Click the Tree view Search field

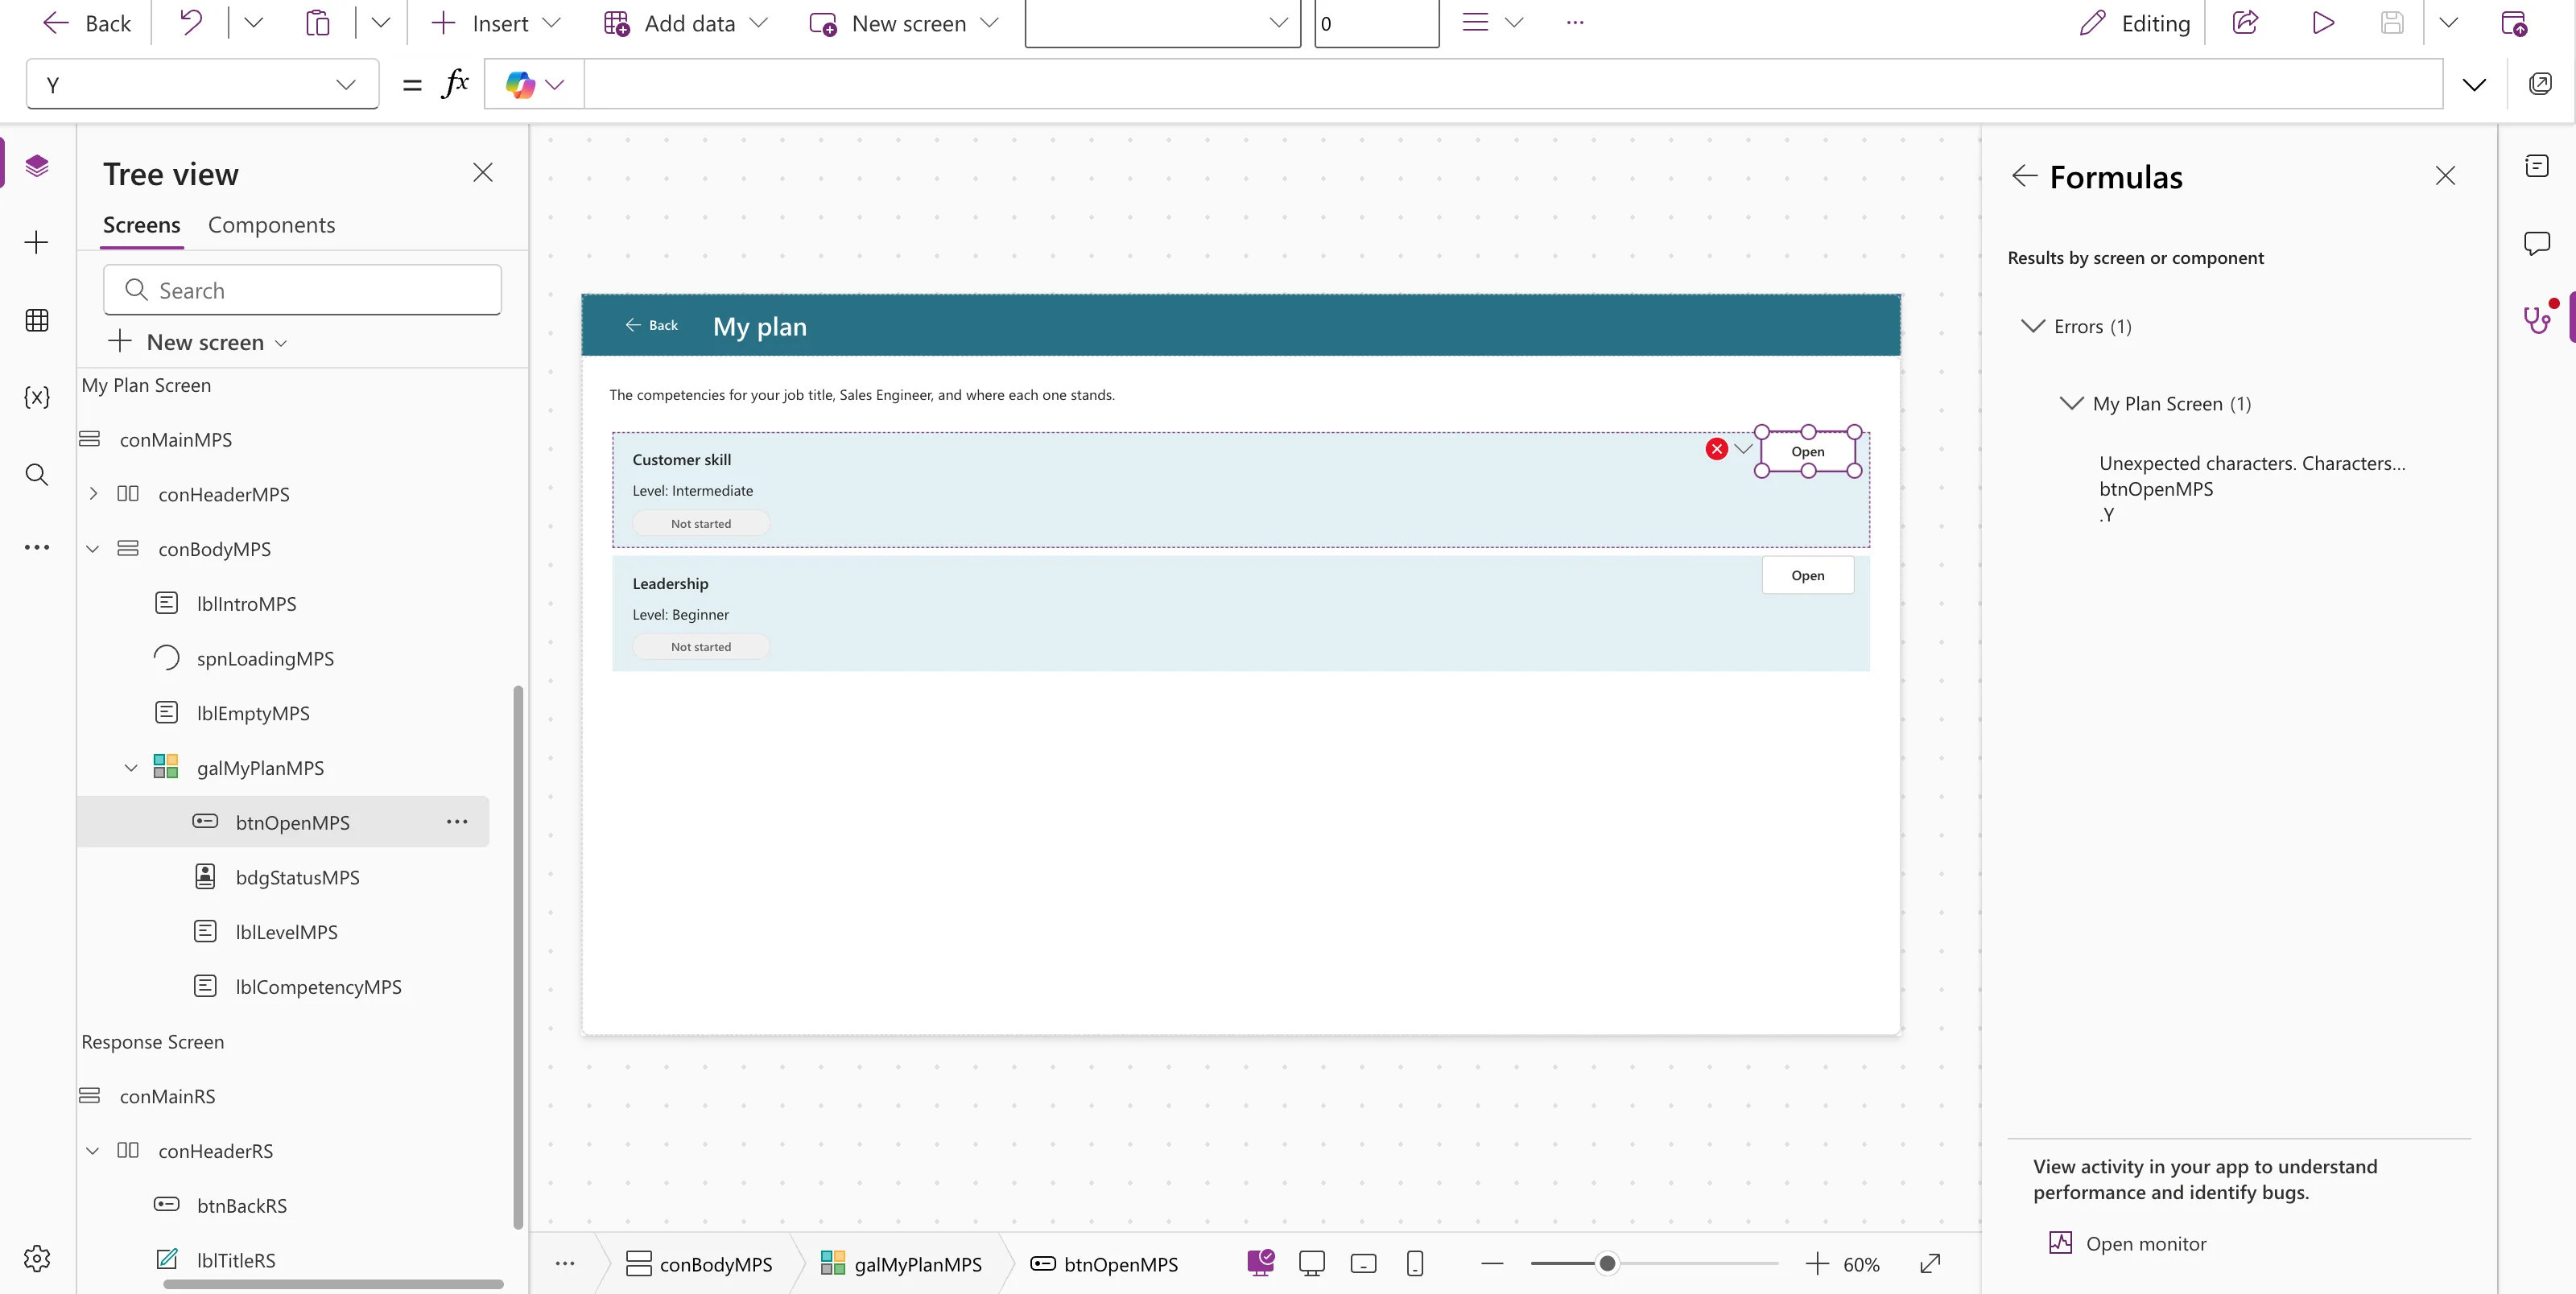pos(302,290)
